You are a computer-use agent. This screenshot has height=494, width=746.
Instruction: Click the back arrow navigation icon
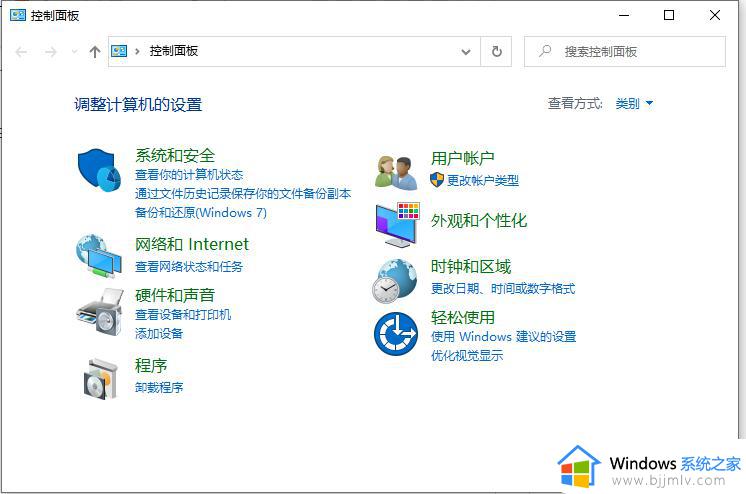pos(21,51)
